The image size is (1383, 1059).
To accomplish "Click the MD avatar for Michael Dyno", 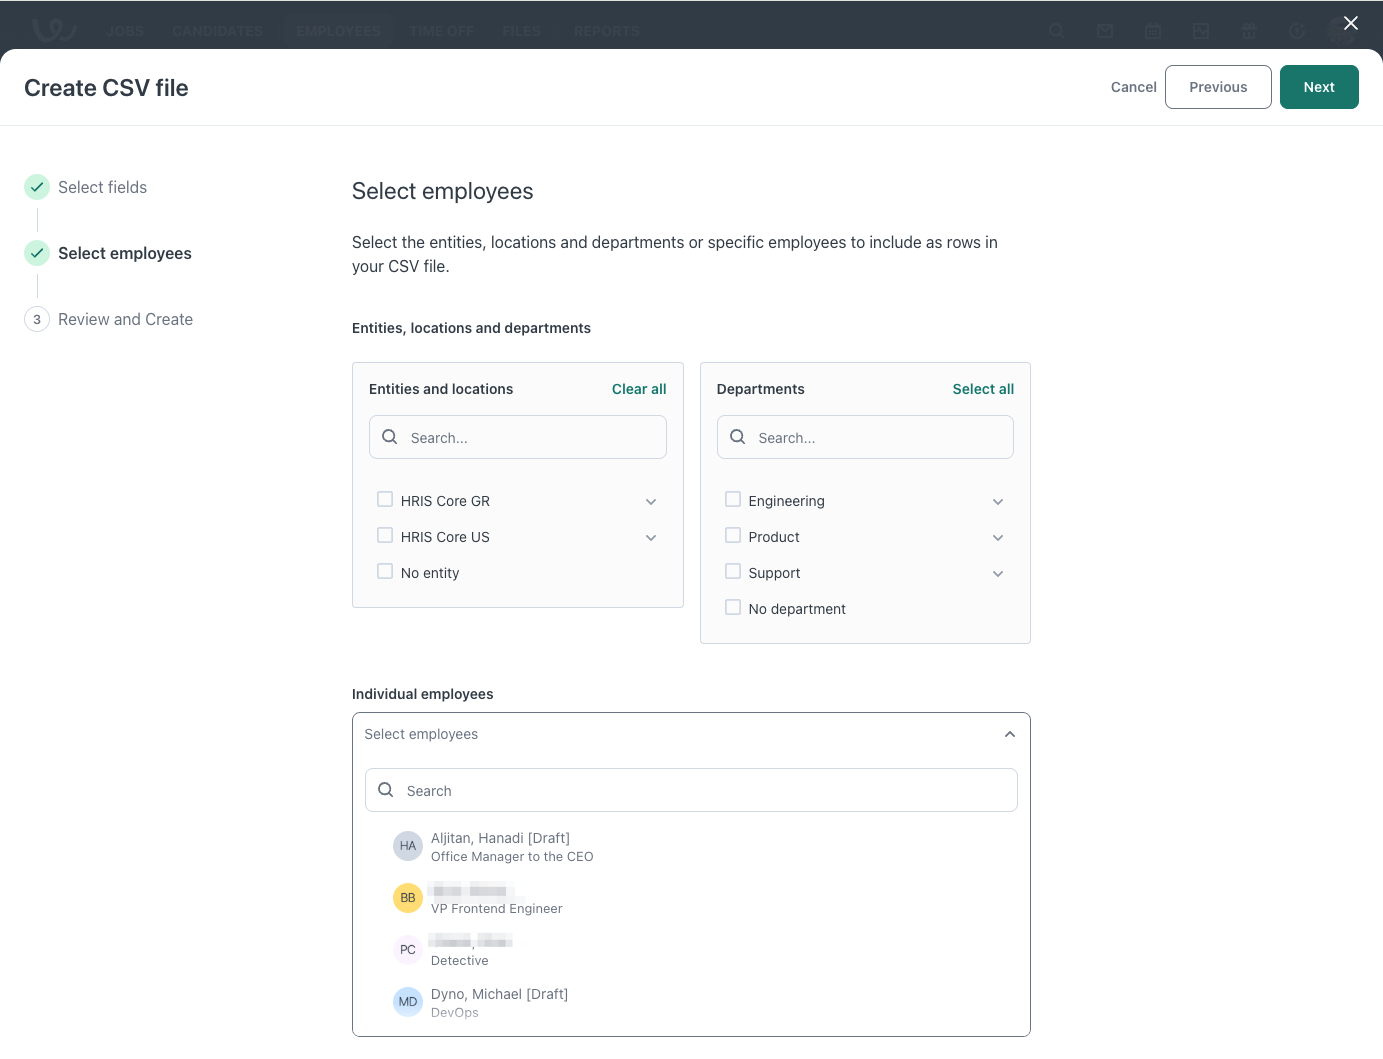I will [407, 1002].
